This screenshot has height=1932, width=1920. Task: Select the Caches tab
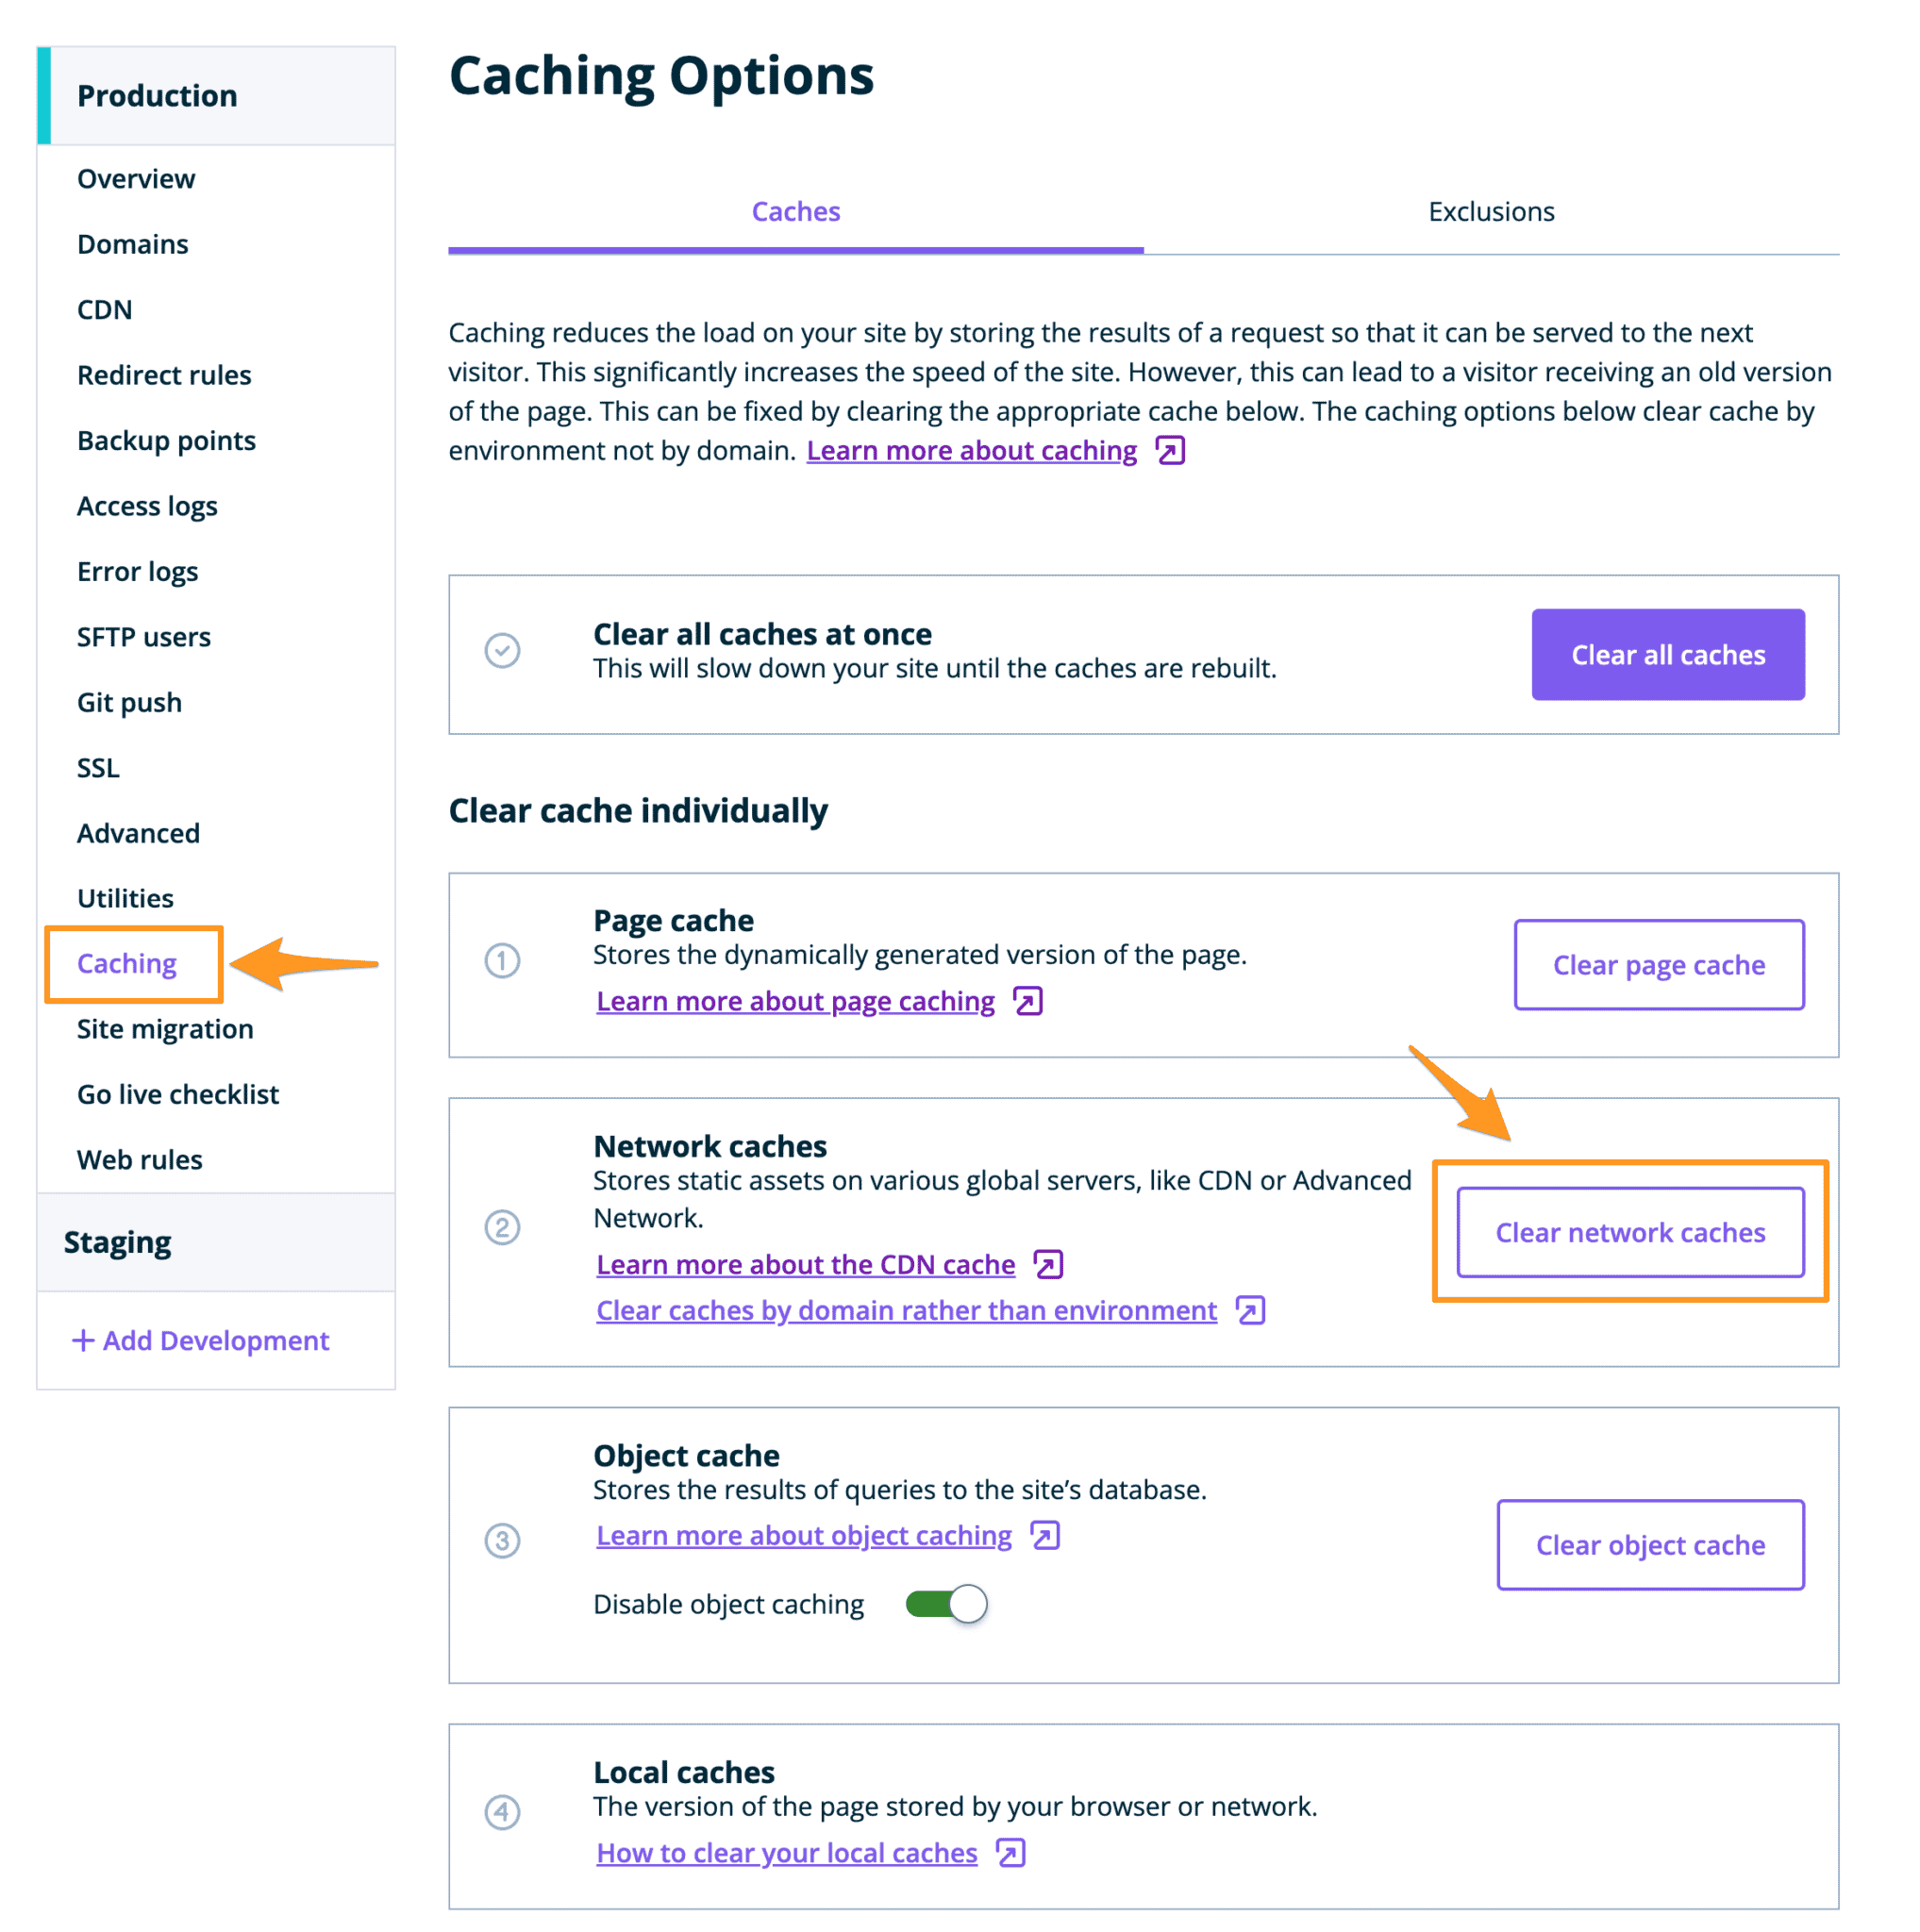795,211
